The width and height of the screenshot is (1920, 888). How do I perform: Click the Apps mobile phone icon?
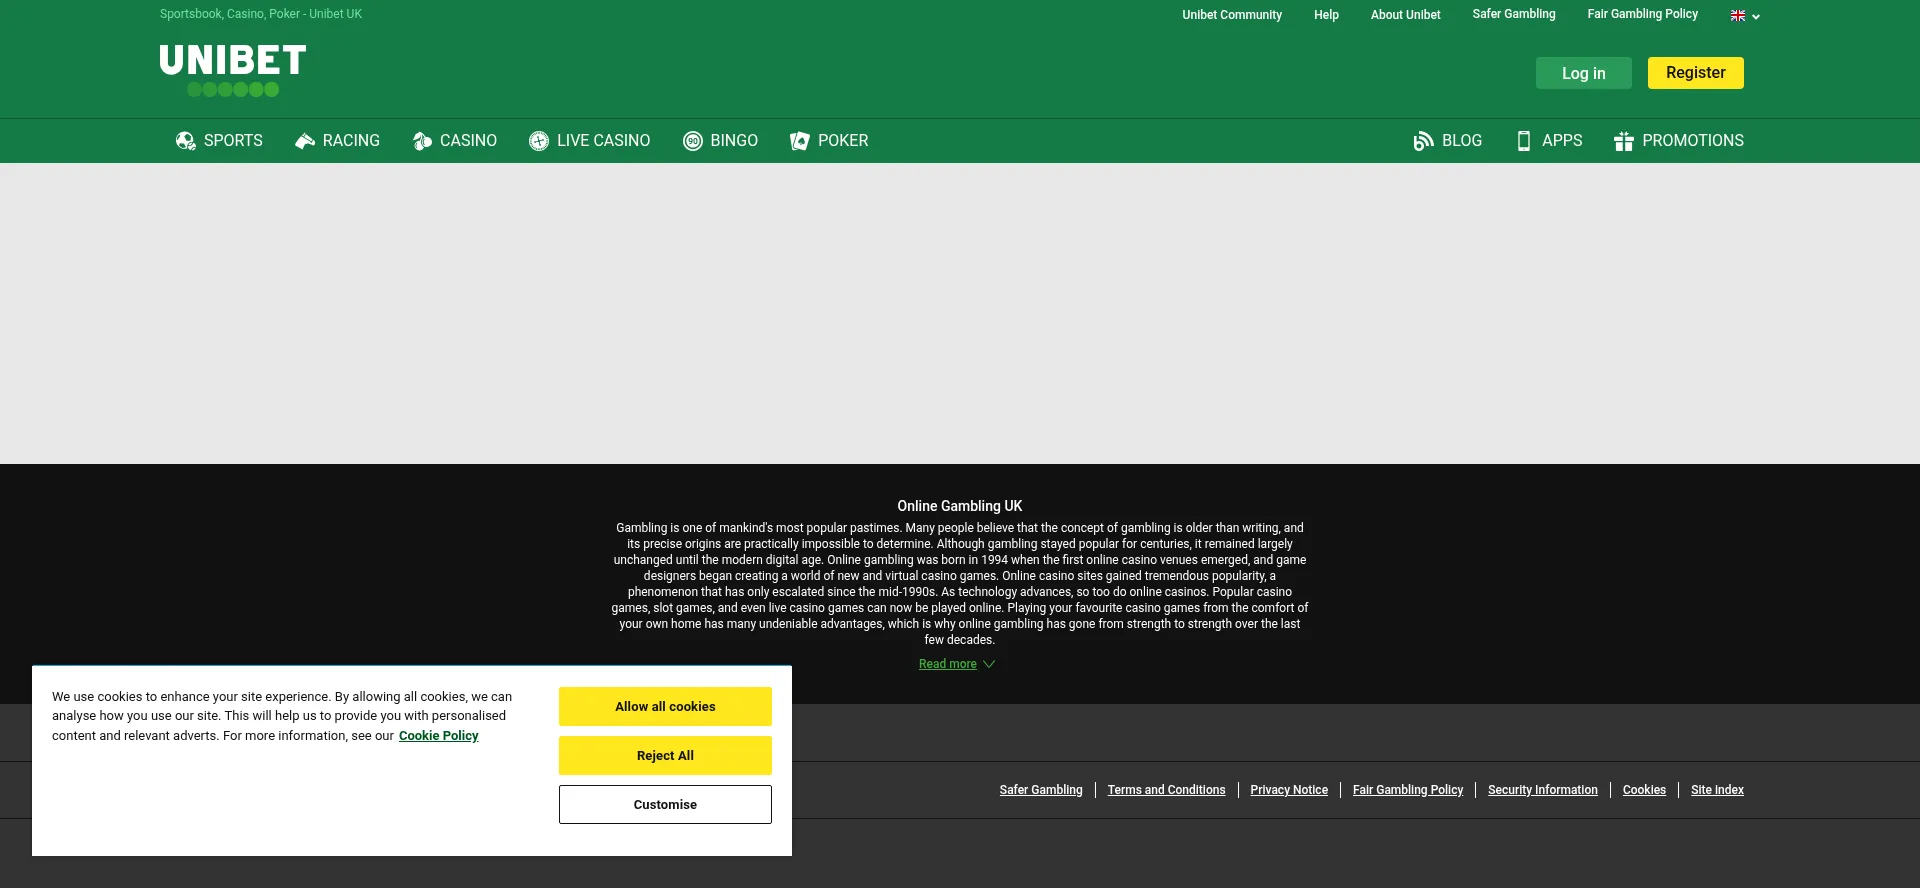(1524, 141)
